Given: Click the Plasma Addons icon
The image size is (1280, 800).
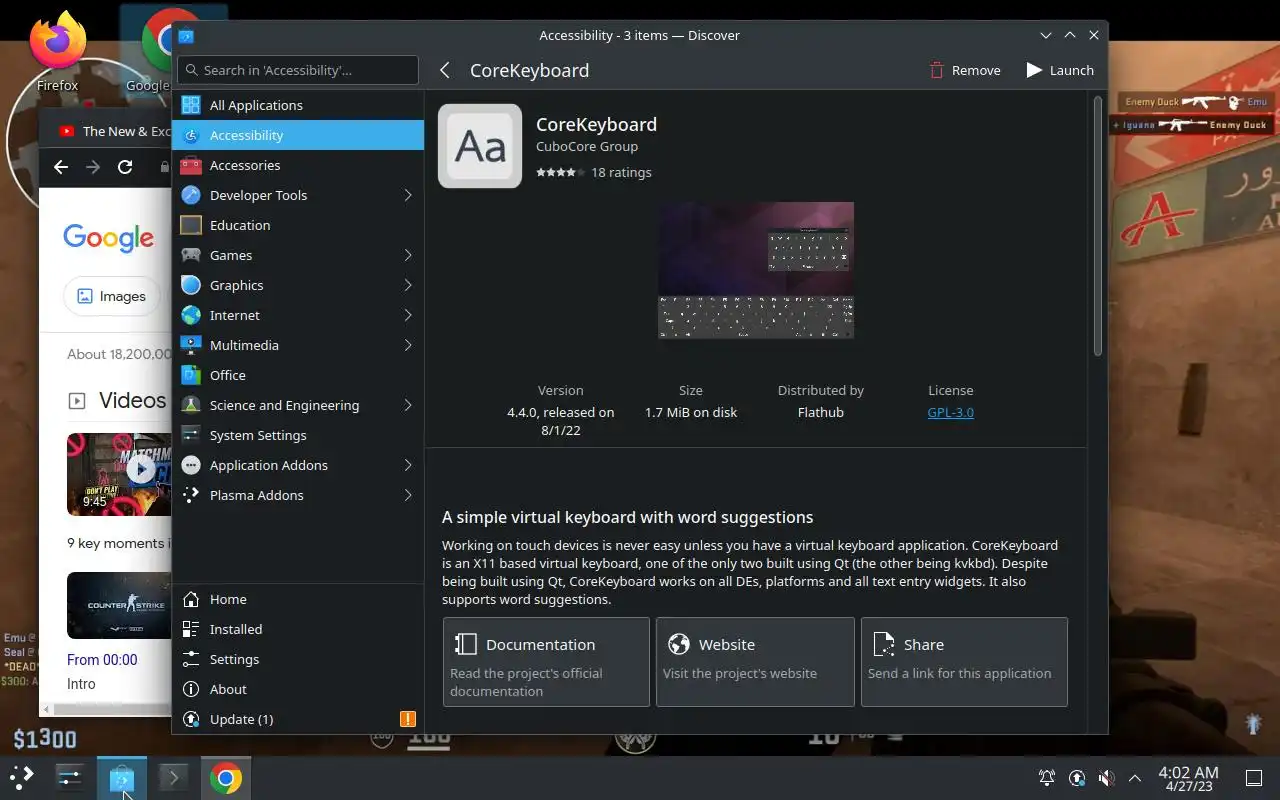Looking at the screenshot, I should [x=191, y=495].
